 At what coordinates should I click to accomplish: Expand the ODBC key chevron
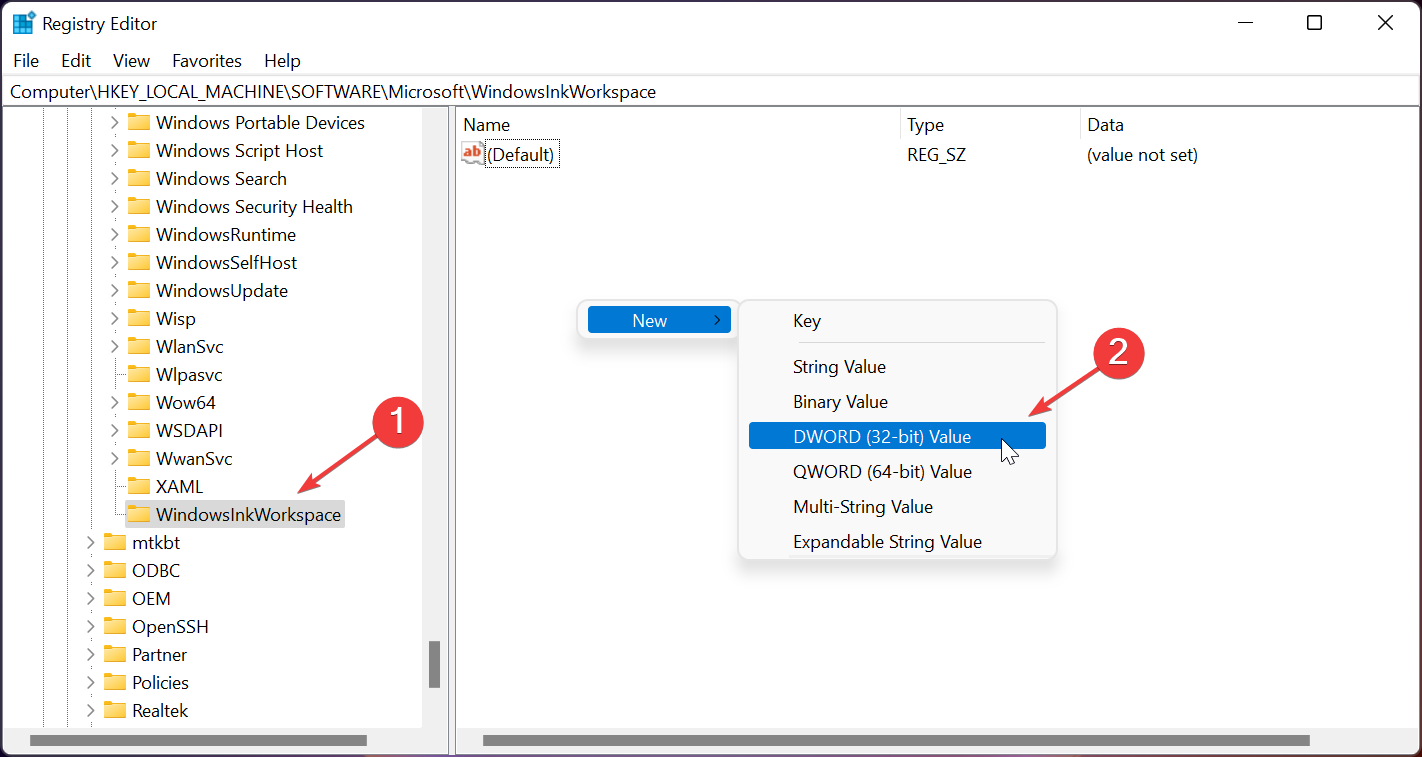click(x=90, y=570)
